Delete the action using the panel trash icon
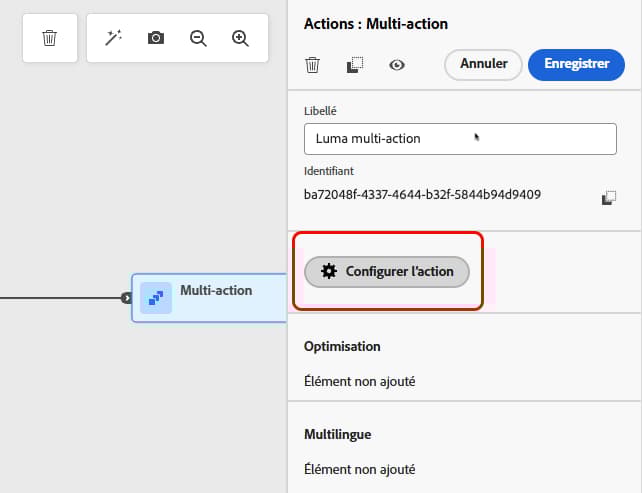Image resolution: width=642 pixels, height=493 pixels. pyautogui.click(x=313, y=65)
